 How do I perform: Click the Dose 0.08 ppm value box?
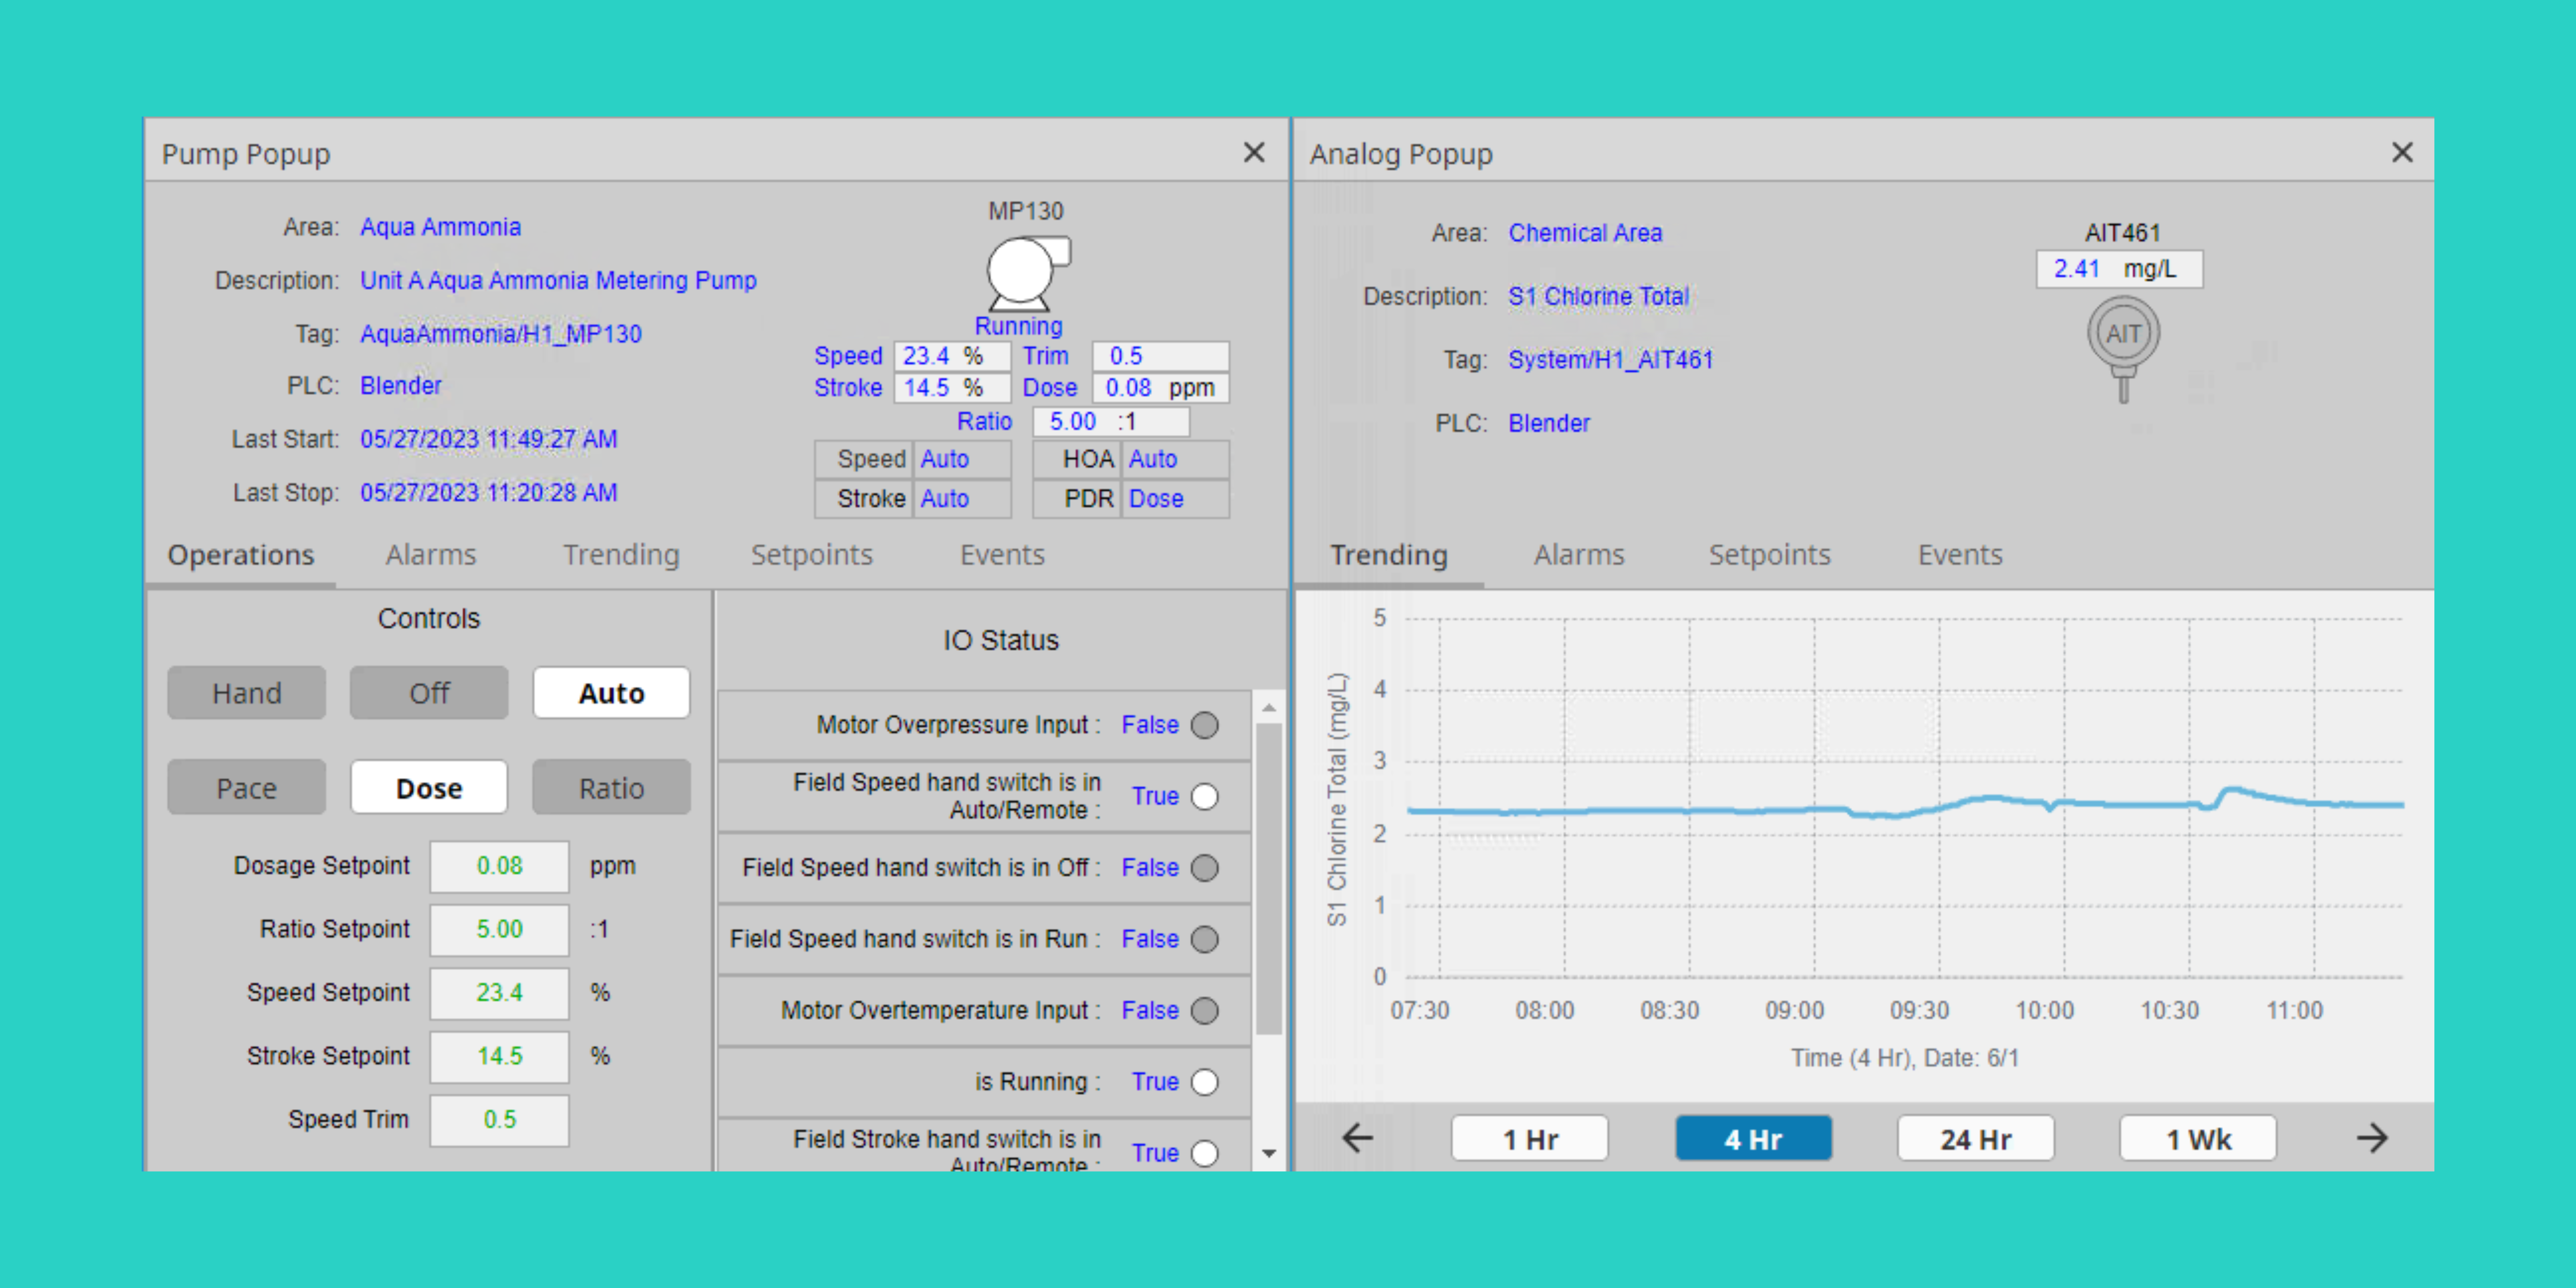(1160, 388)
